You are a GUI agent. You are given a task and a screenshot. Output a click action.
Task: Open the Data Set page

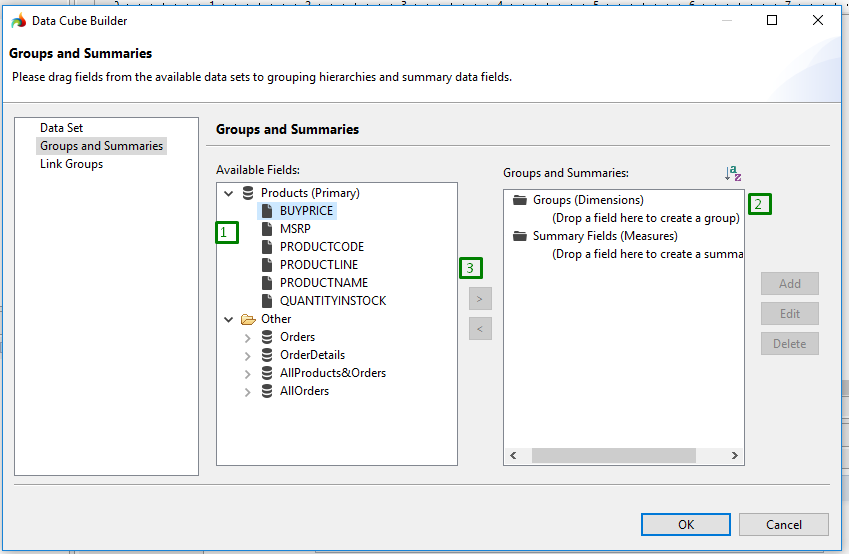point(61,128)
